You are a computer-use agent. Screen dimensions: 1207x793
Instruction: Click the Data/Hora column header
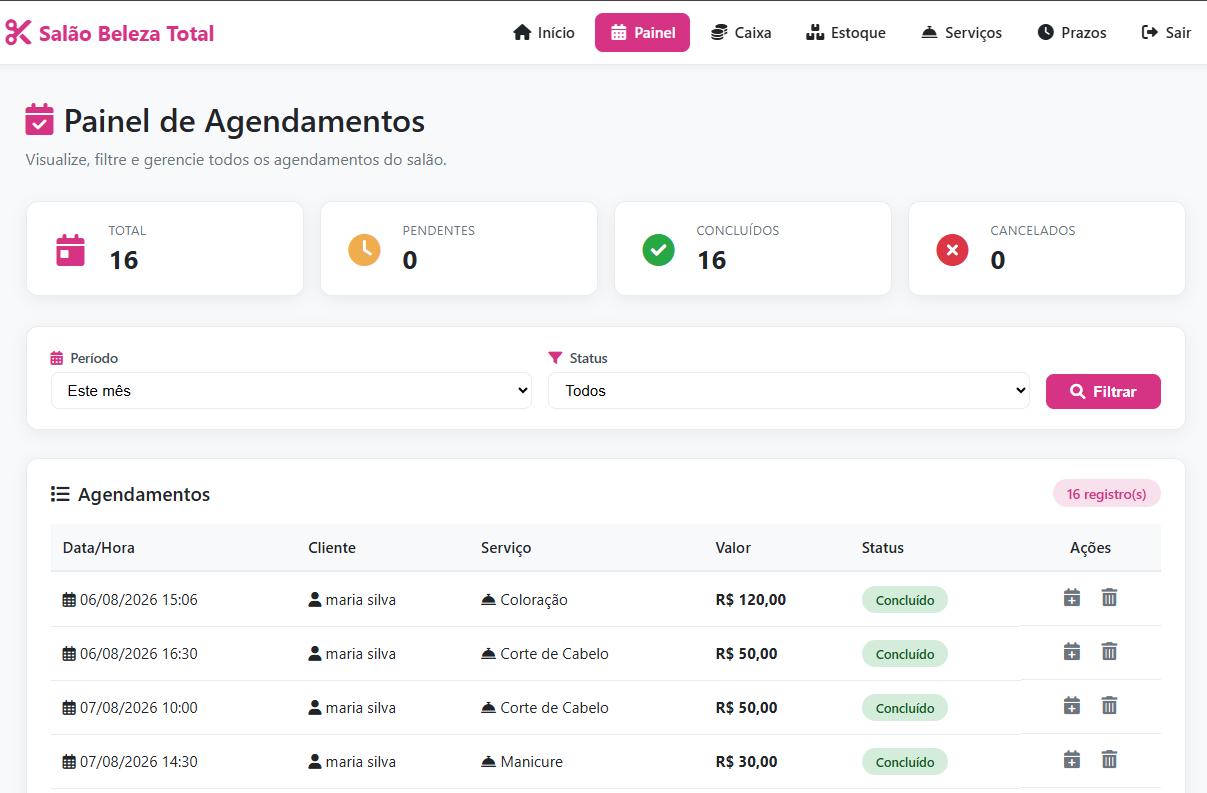(99, 548)
